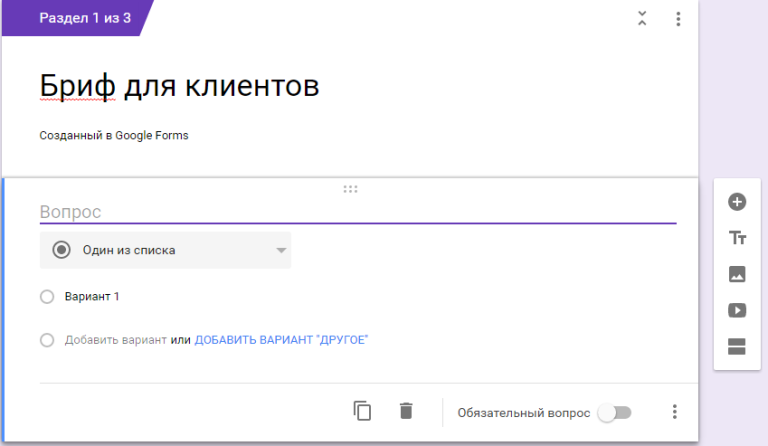768x446 pixels.
Task: Click the "Добавить вариант" text
Action: coord(115,340)
